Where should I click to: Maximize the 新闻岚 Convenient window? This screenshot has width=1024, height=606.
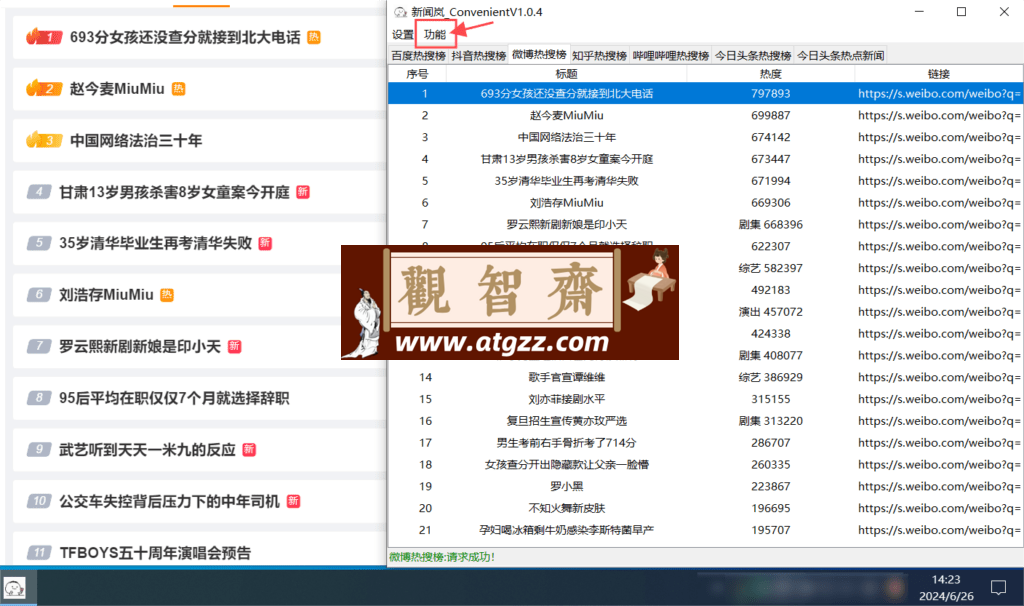tap(961, 12)
